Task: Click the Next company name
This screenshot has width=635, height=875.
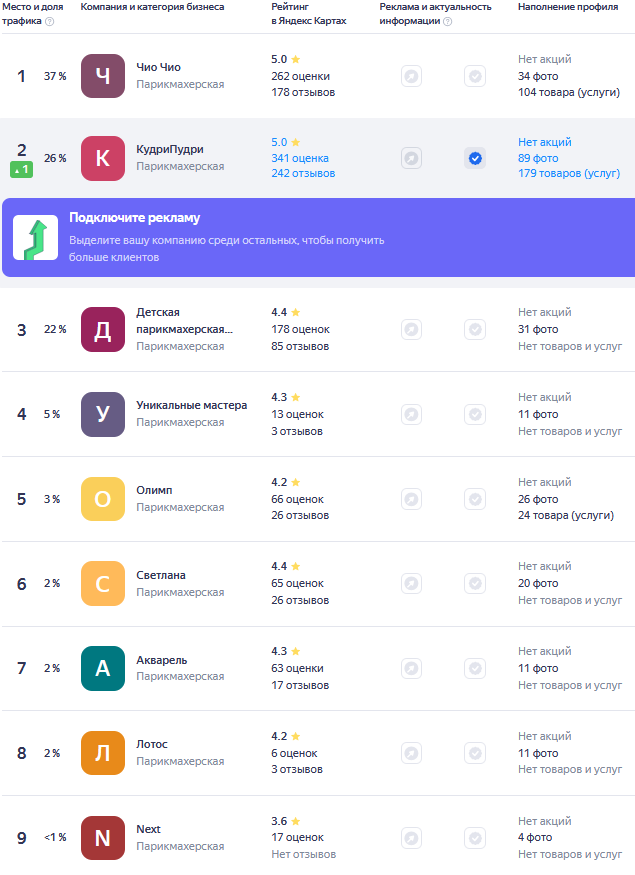Action: coord(148,829)
